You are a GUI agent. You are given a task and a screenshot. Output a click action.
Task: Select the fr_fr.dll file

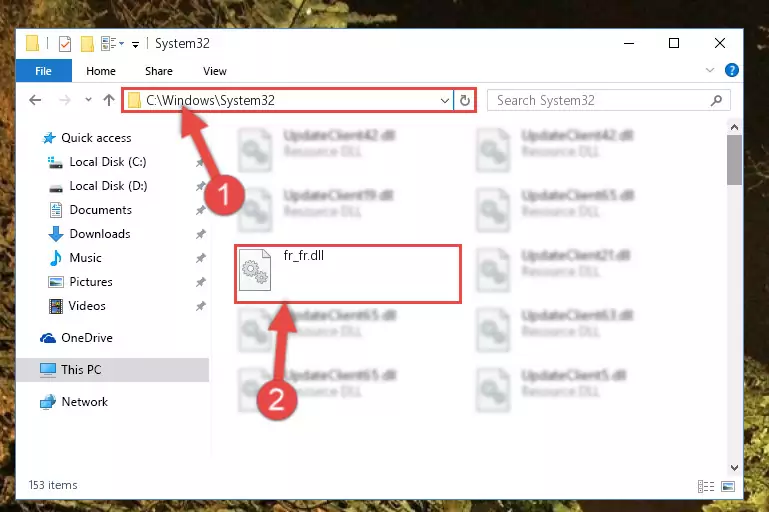pyautogui.click(x=348, y=274)
